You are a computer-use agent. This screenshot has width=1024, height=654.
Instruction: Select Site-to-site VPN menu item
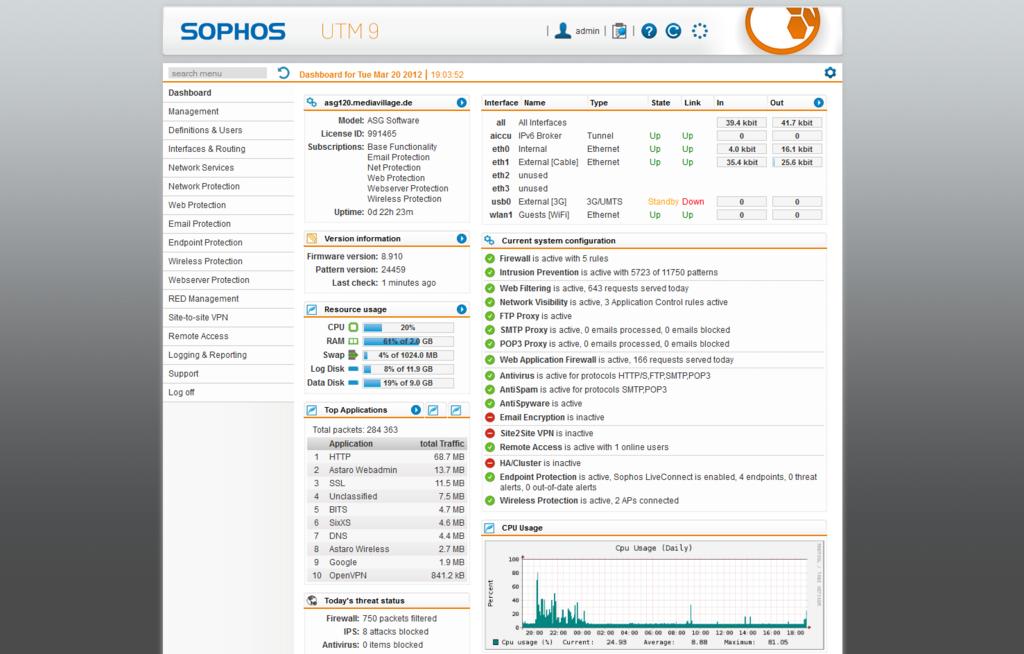[x=198, y=317]
